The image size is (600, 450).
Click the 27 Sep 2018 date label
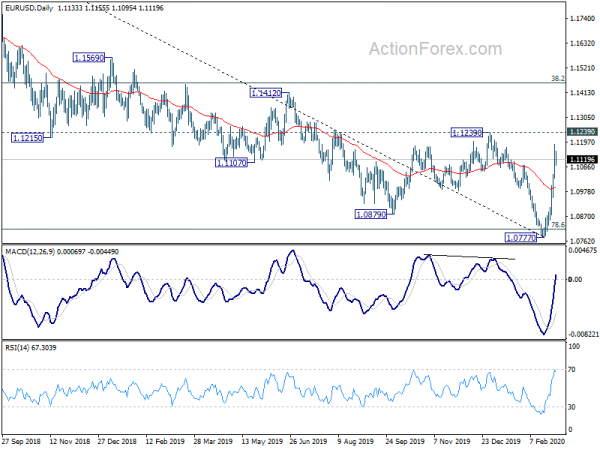pyautogui.click(x=21, y=441)
